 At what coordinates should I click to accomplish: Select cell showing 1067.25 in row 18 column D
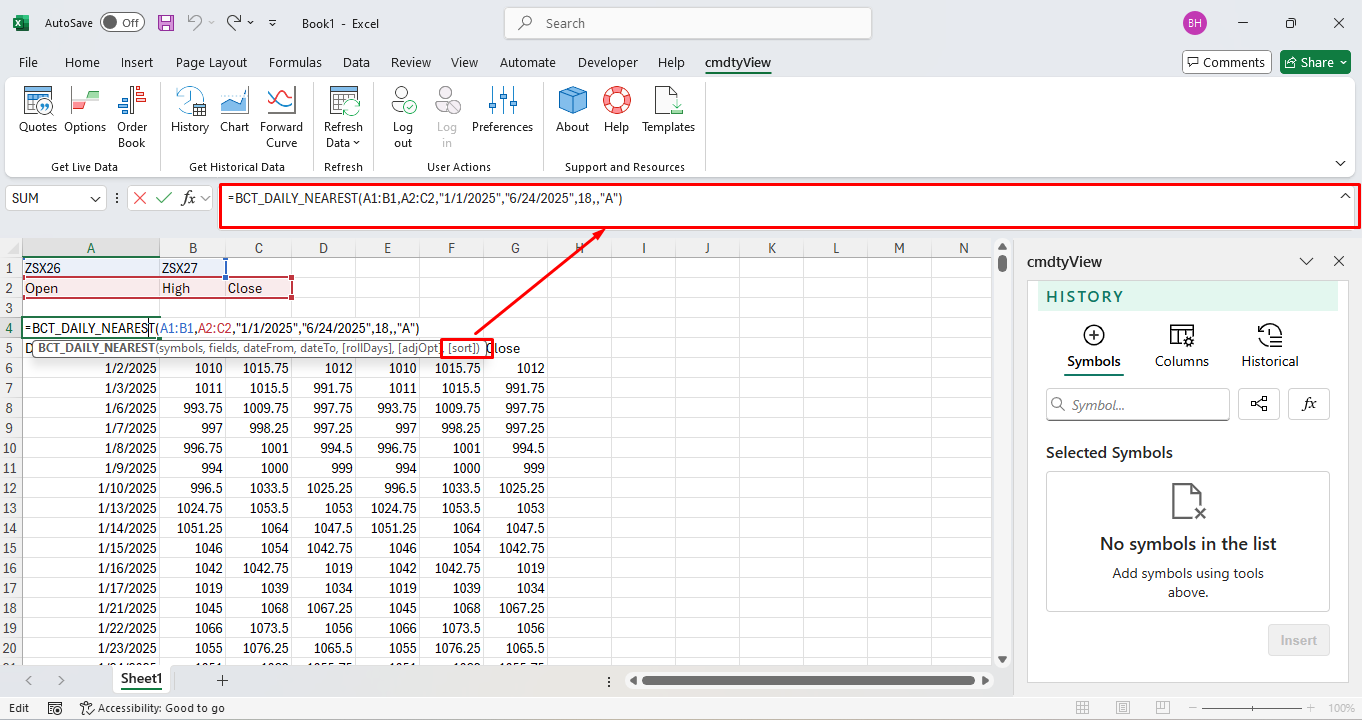(x=323, y=608)
